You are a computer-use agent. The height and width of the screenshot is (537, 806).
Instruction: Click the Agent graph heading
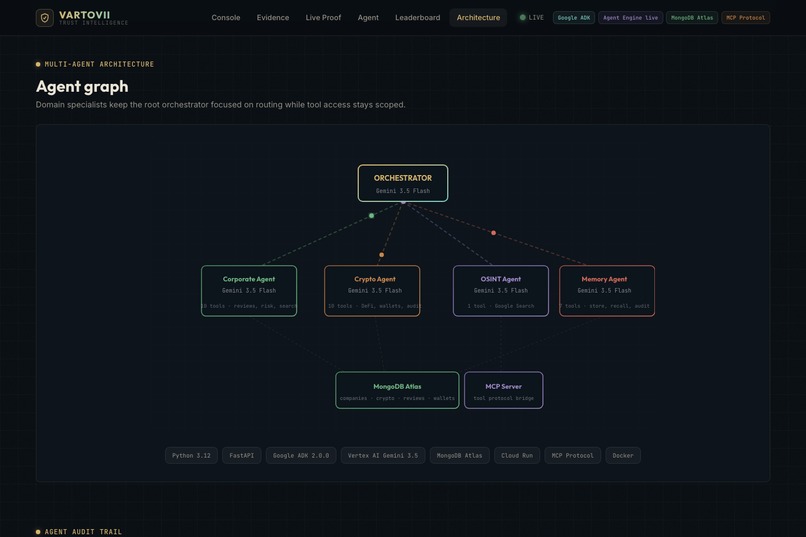(x=82, y=86)
